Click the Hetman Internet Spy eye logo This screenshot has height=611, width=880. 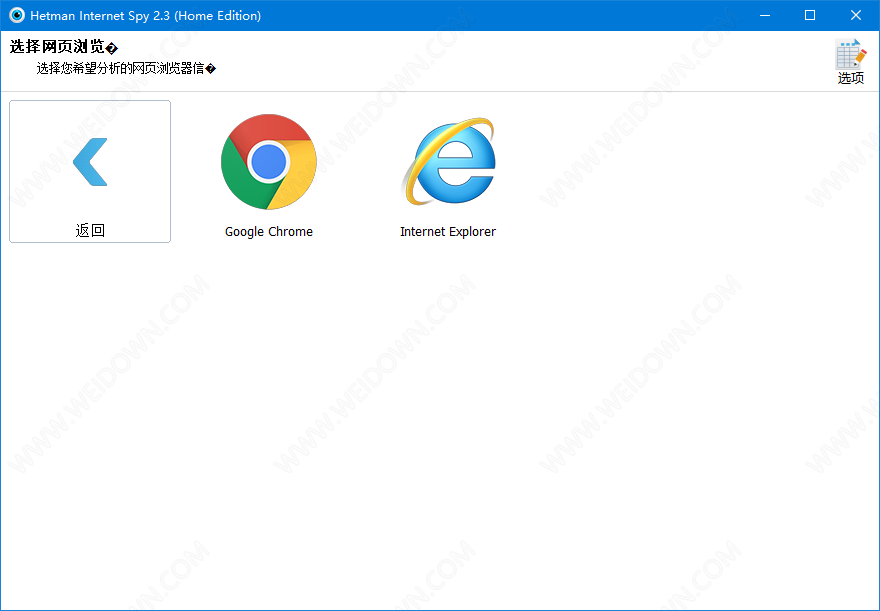tap(17, 15)
